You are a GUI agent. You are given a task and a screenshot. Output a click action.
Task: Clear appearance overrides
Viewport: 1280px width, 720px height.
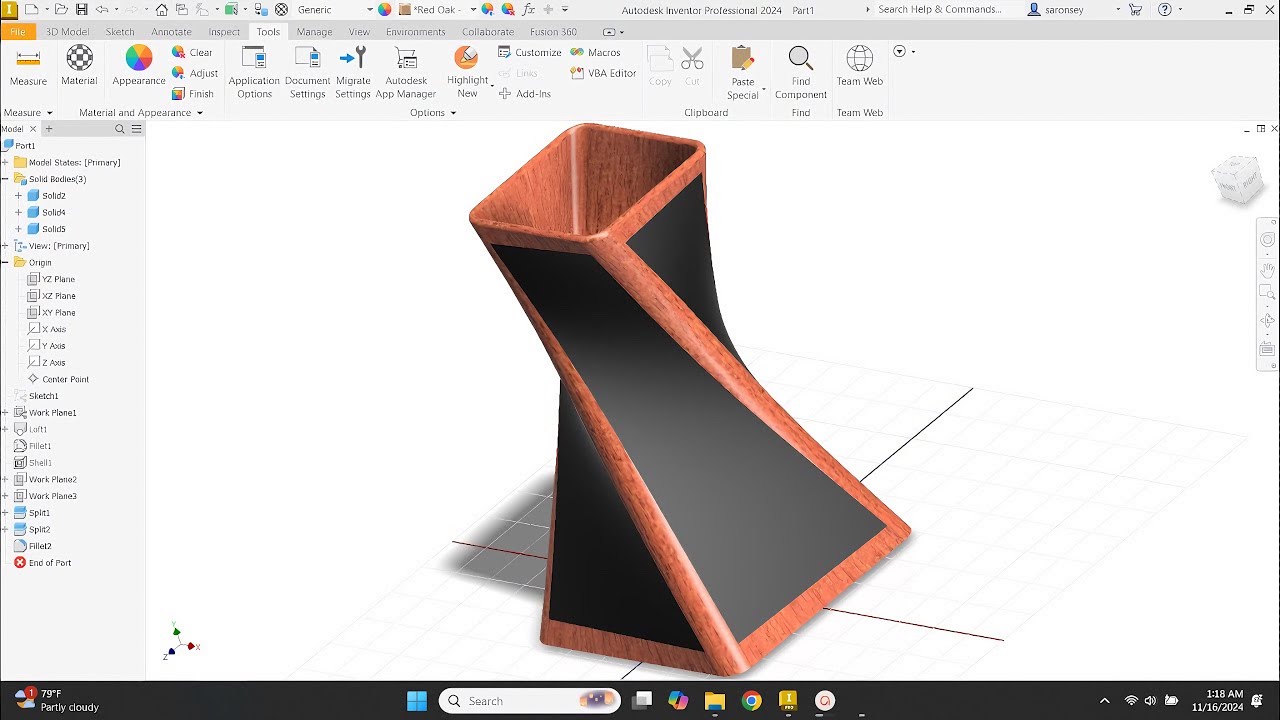(192, 53)
